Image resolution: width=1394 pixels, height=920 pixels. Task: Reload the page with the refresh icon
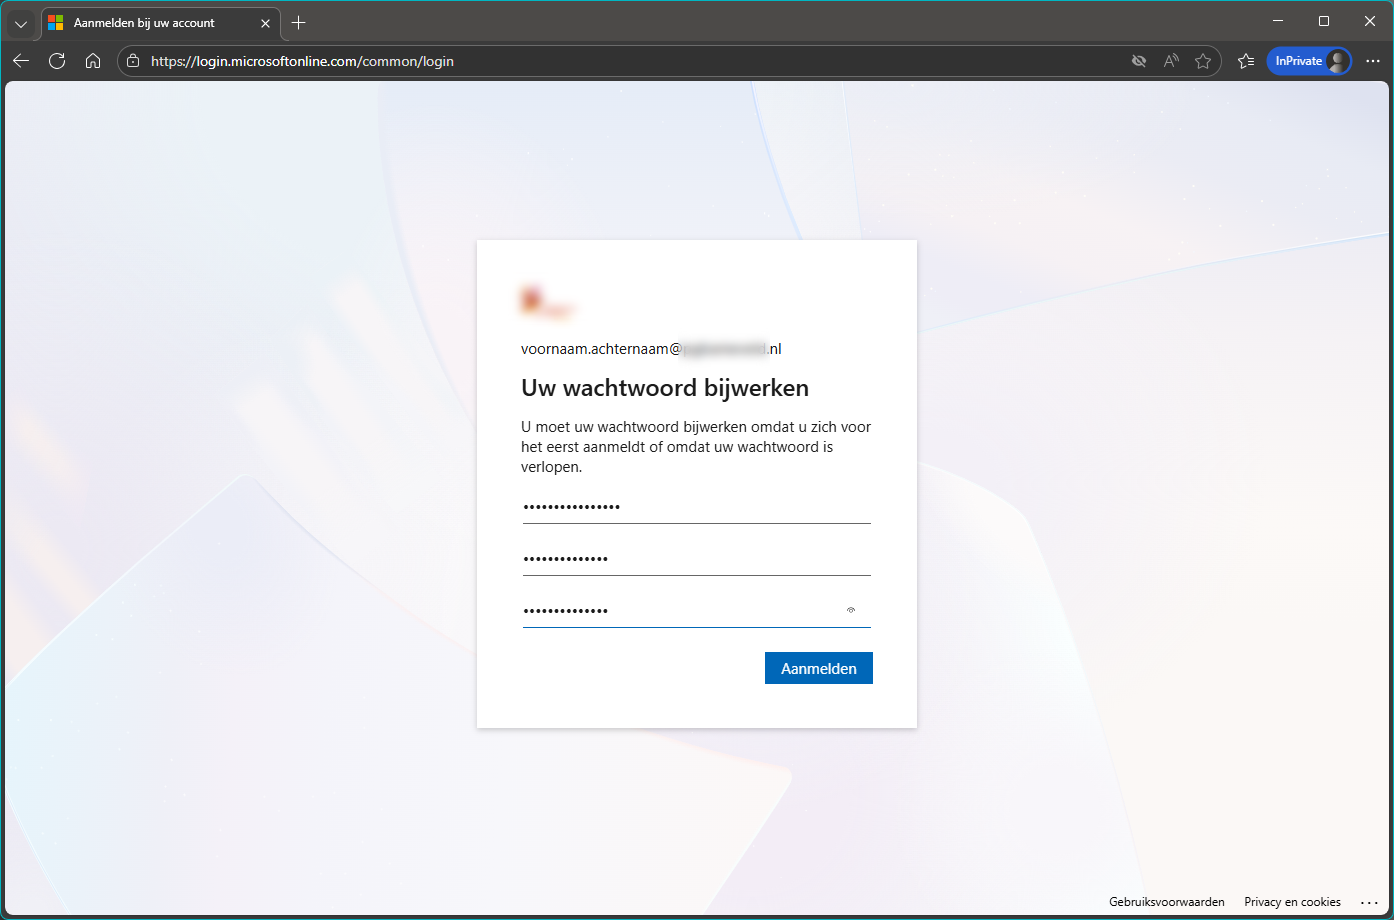click(x=57, y=61)
